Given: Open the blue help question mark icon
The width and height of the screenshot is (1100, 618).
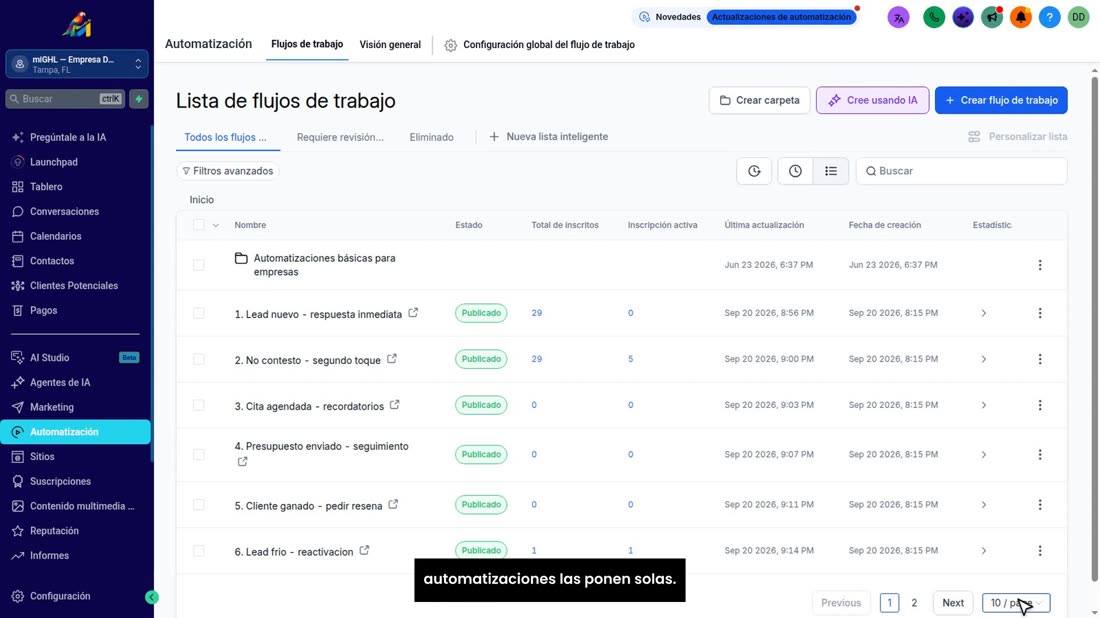Looking at the screenshot, I should [1049, 17].
